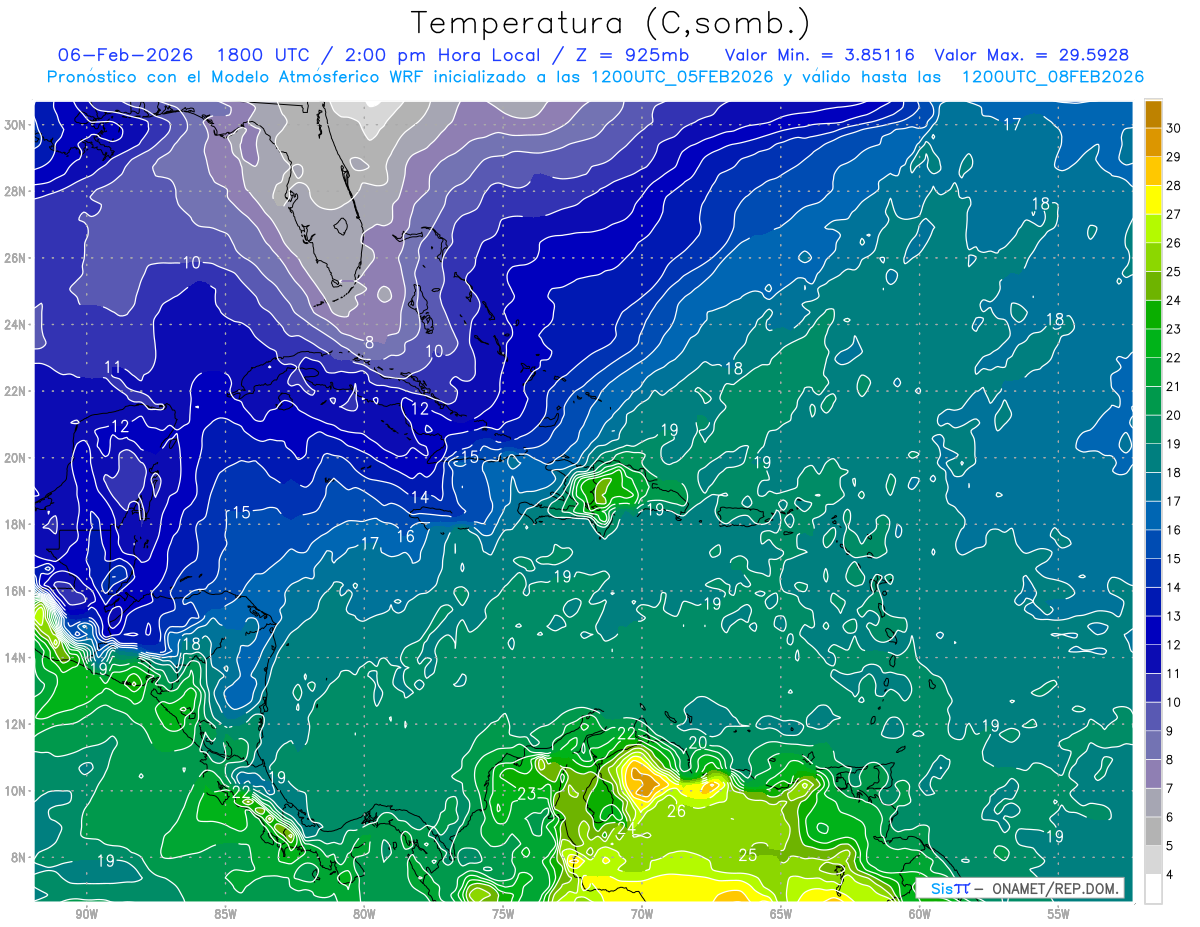This screenshot has width=1200, height=927.
Task: Click the 90W longitude axis label
Action: pos(86,915)
